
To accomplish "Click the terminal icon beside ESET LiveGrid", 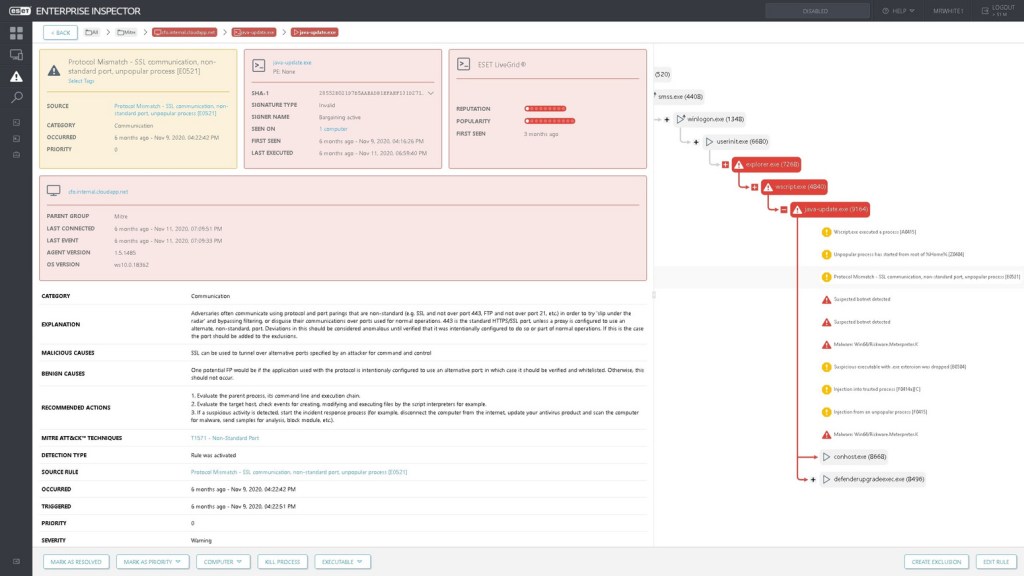I will pos(464,63).
